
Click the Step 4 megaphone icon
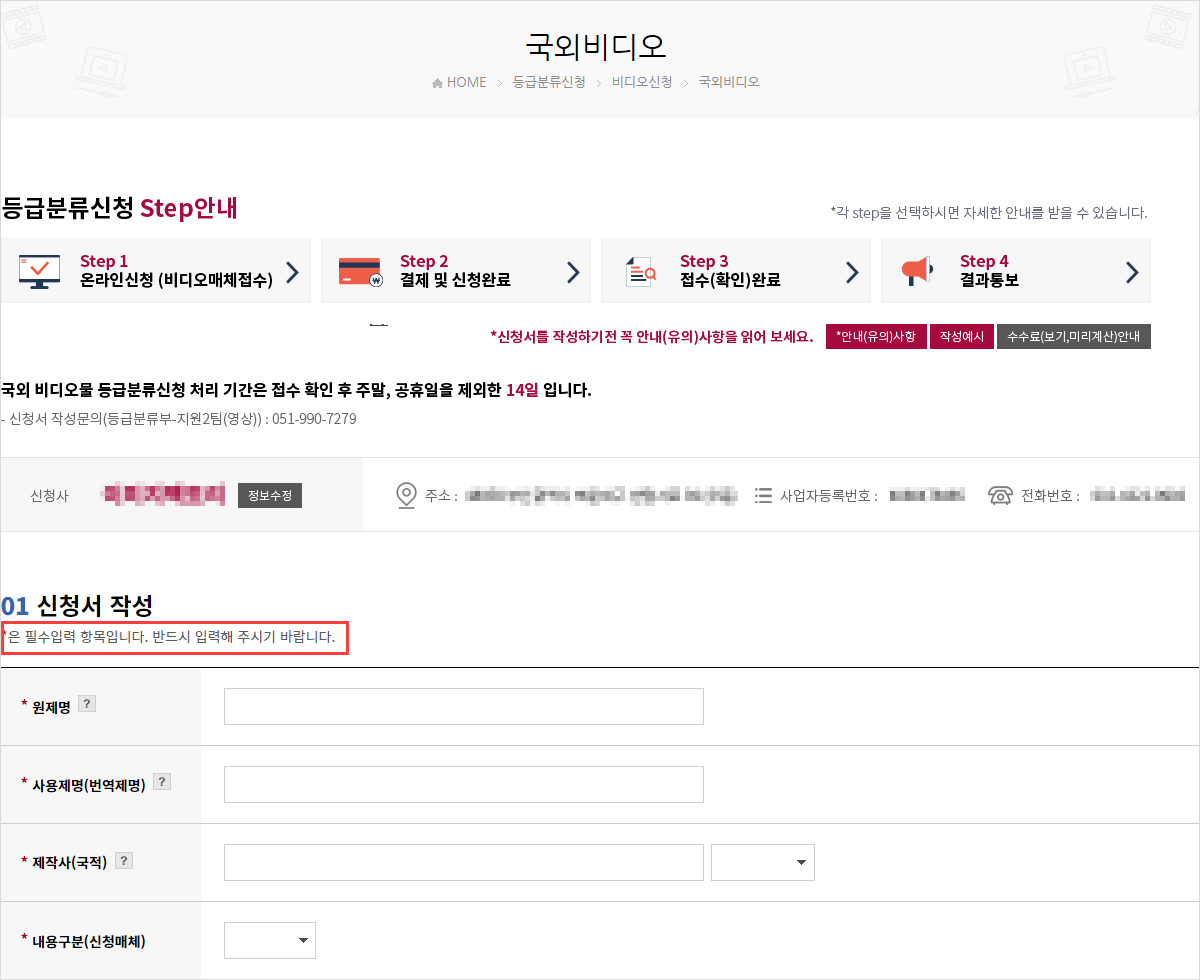click(x=917, y=271)
